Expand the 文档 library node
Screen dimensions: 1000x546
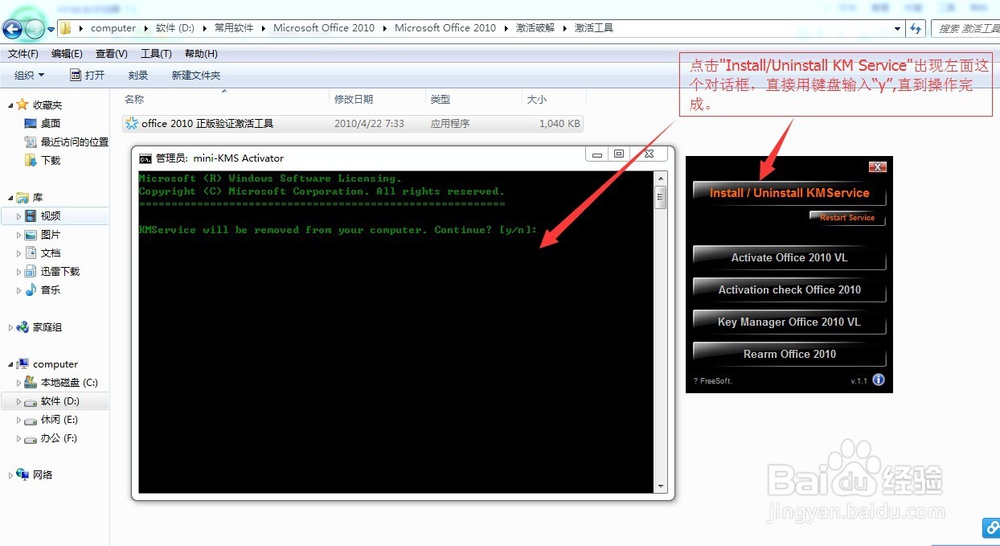(18, 253)
